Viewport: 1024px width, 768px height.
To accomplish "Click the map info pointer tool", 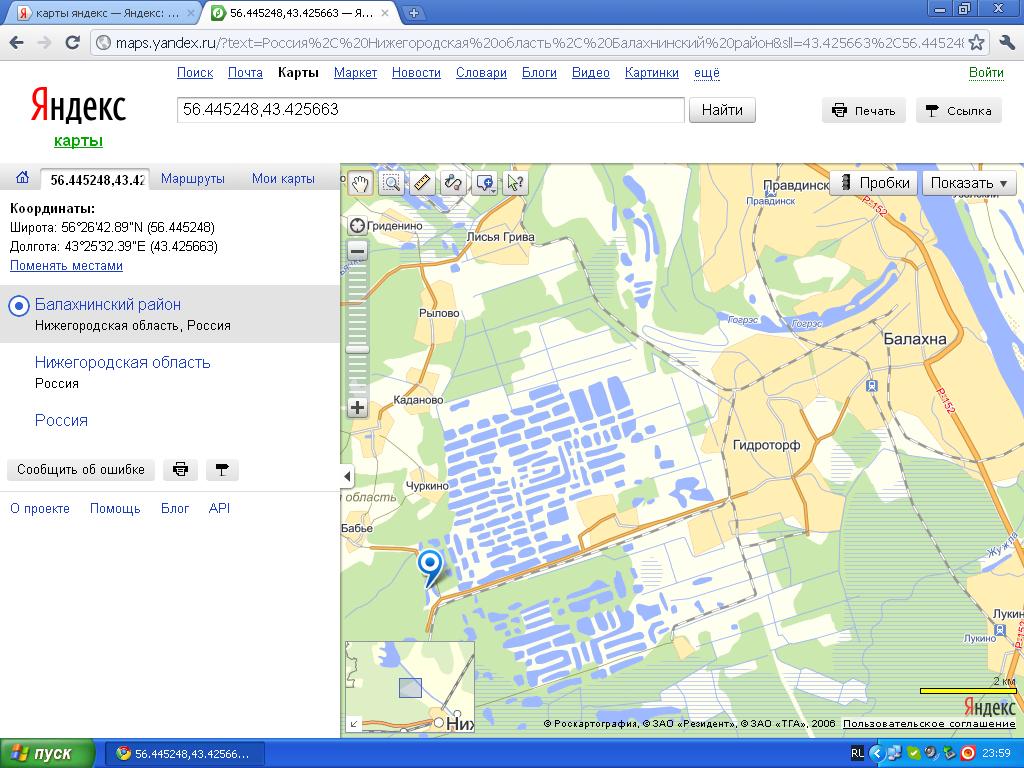I will pos(515,182).
